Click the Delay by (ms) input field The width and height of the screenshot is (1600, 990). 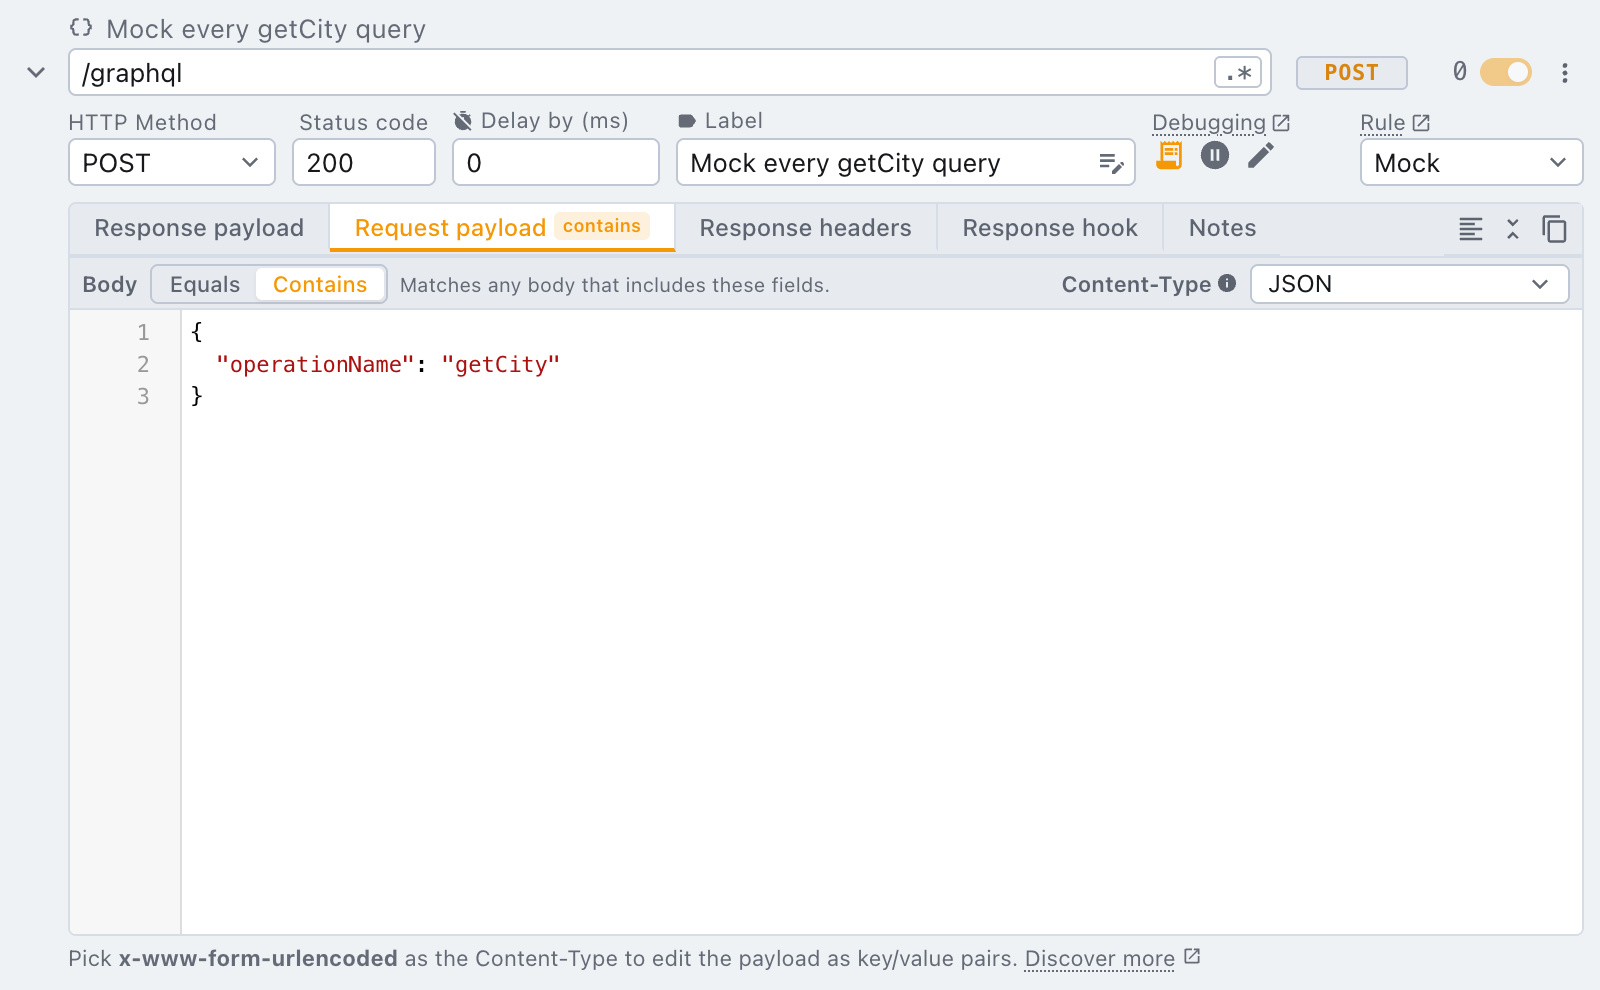556,162
